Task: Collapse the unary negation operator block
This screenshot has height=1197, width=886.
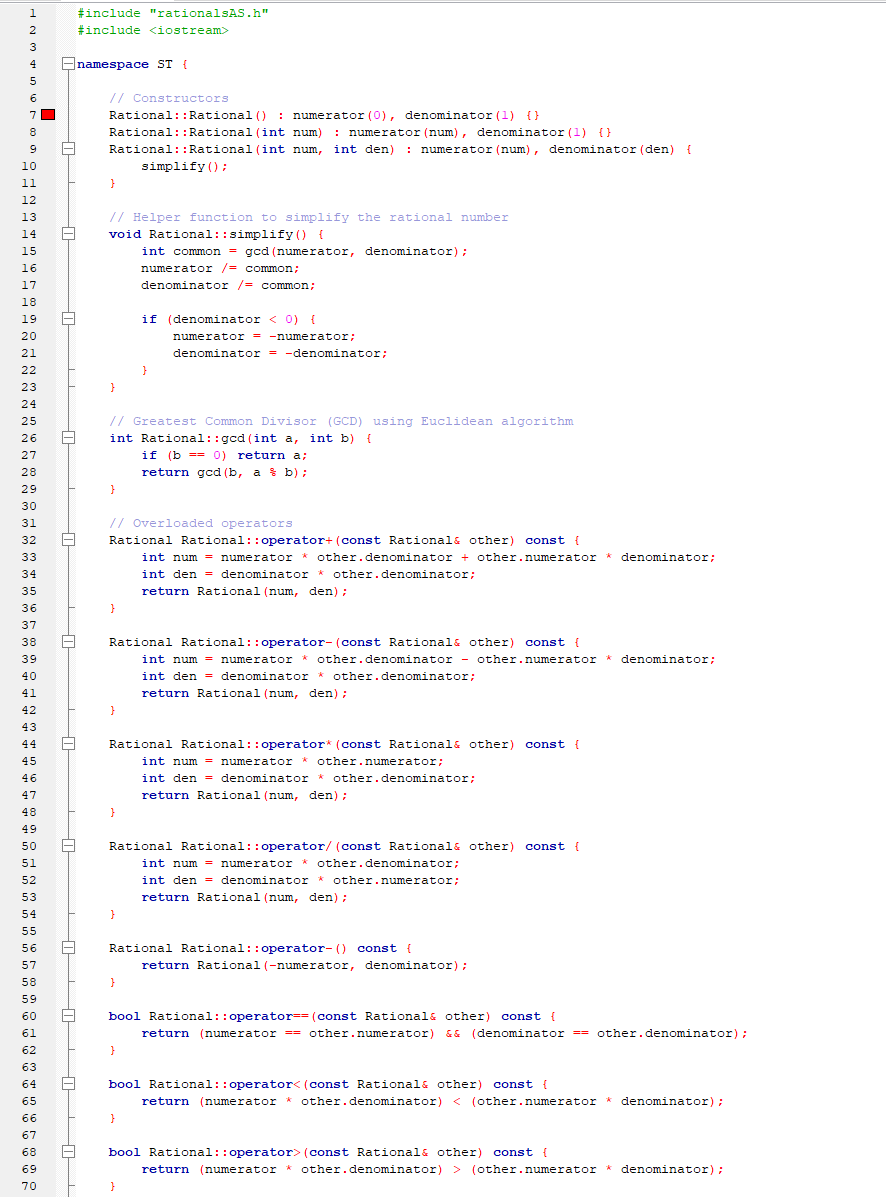Action: coord(66,948)
